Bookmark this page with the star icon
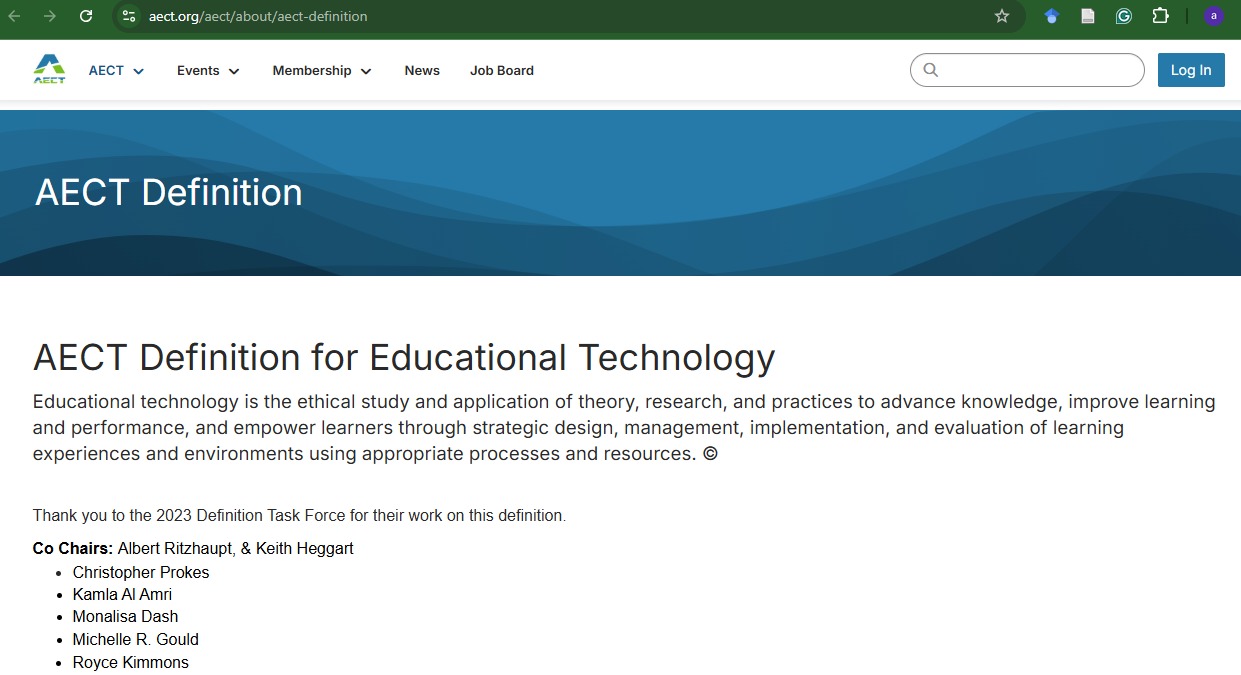This screenshot has width=1241, height=675. click(1002, 16)
